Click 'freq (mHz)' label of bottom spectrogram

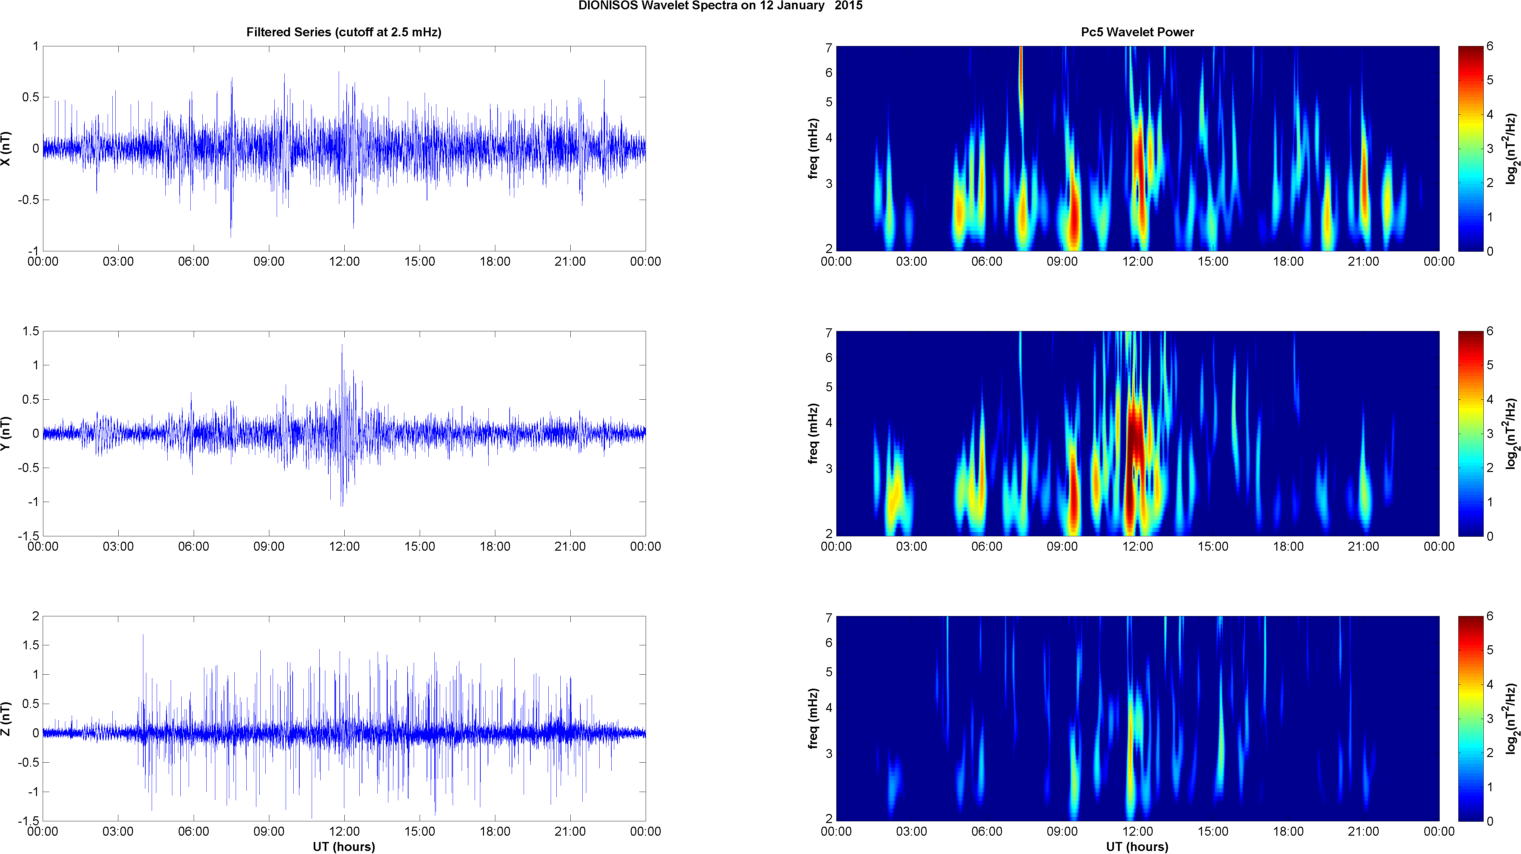(x=814, y=718)
